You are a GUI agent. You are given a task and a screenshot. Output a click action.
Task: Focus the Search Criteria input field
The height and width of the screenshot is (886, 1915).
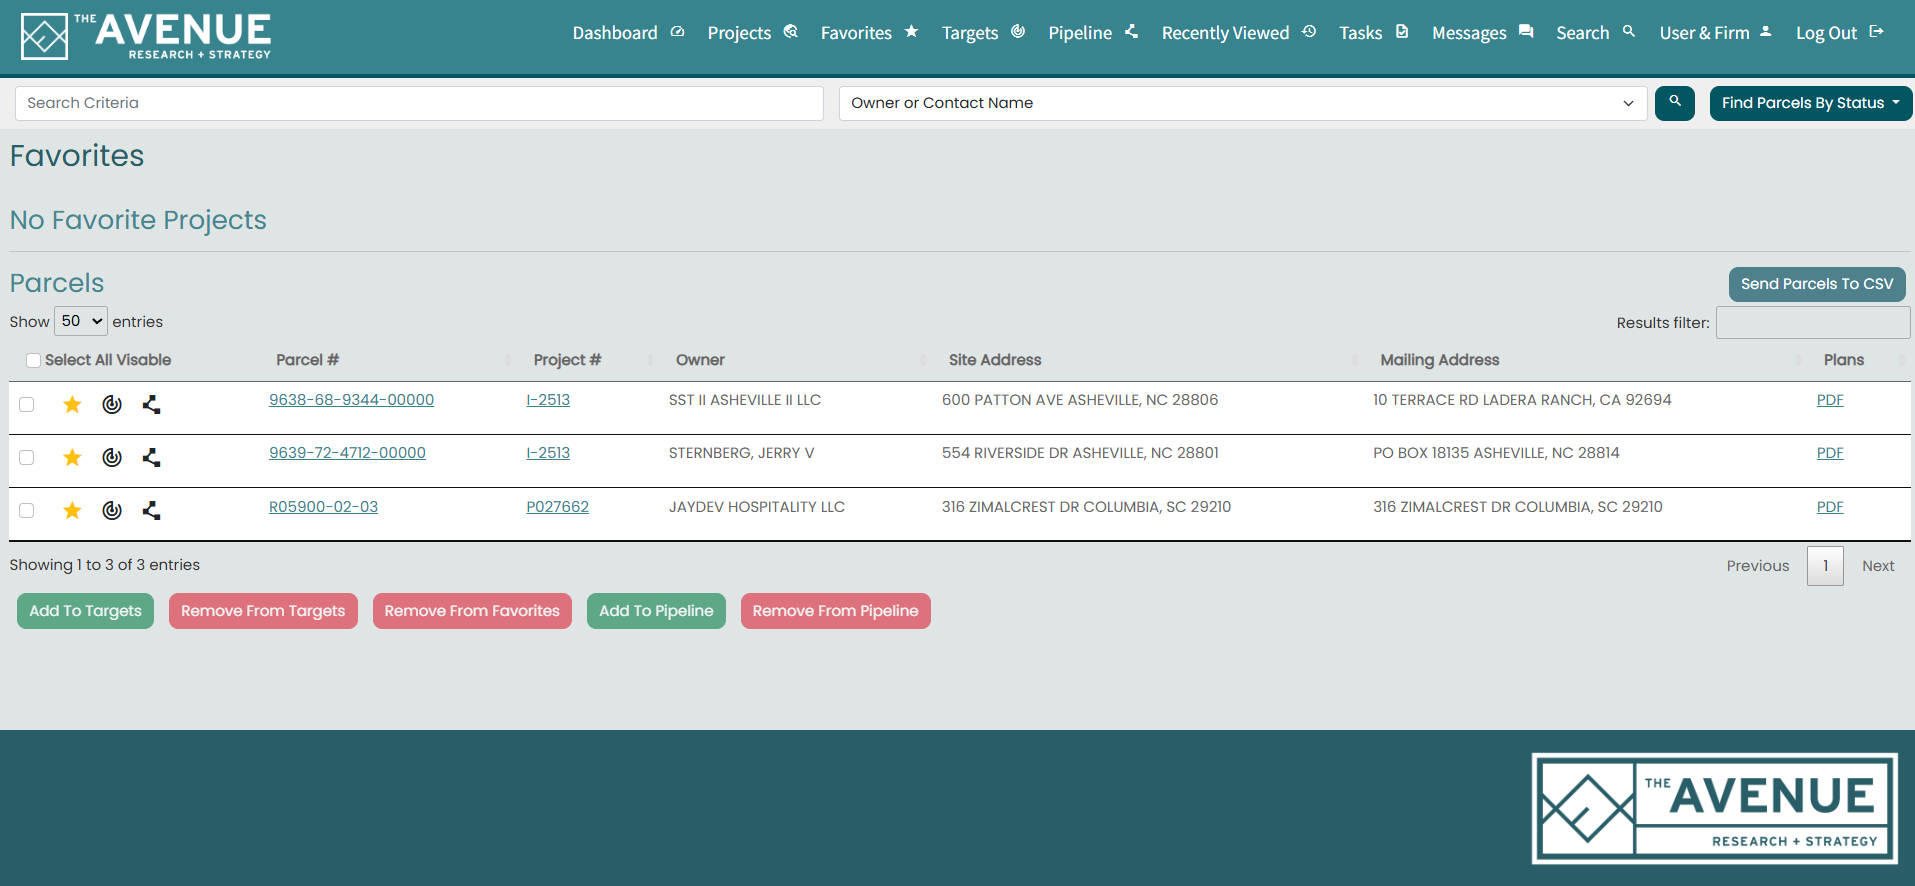click(419, 103)
